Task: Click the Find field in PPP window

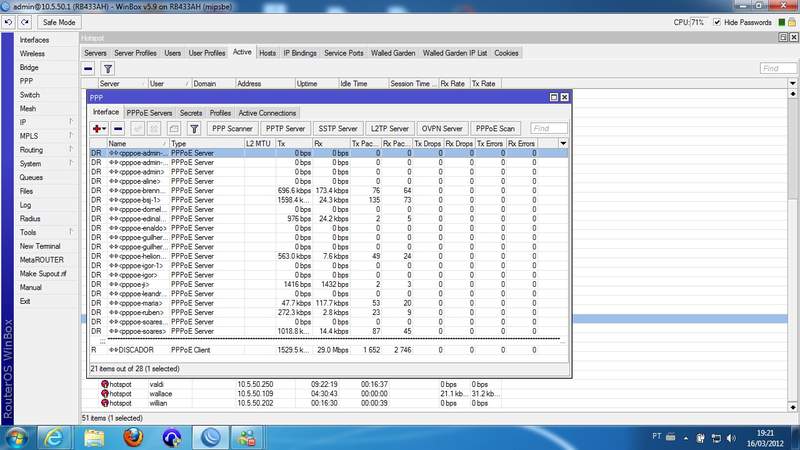Action: 549,129
